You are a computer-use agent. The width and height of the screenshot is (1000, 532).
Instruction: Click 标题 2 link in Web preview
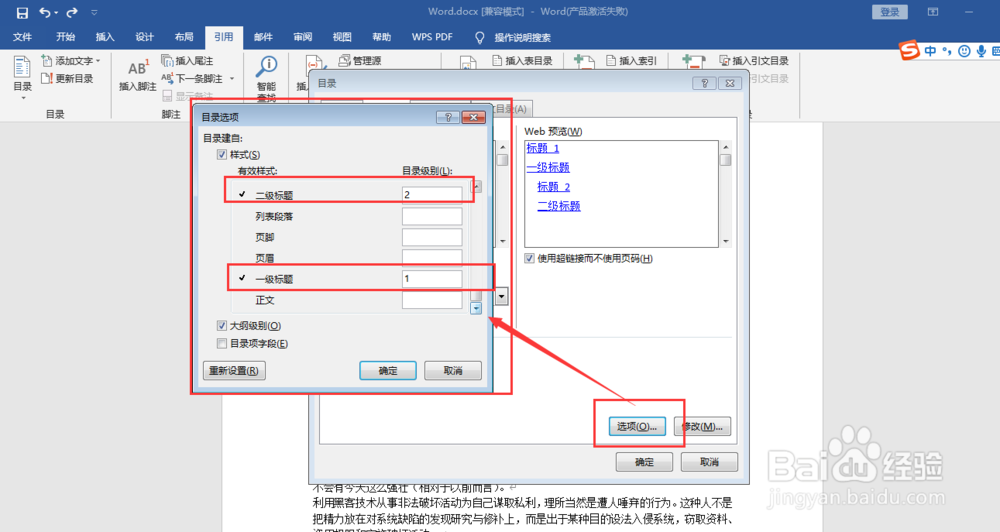pyautogui.click(x=554, y=186)
